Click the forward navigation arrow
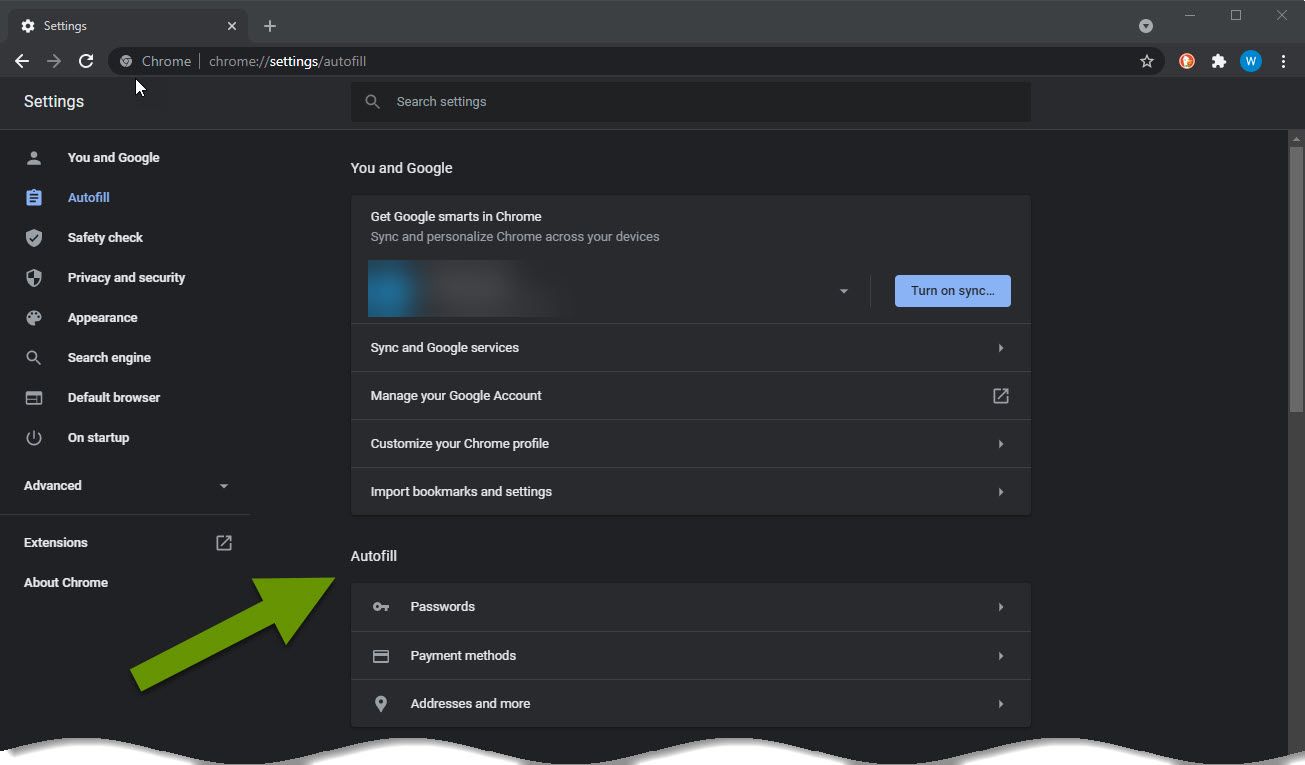Viewport: 1305px width, 765px height. click(54, 61)
